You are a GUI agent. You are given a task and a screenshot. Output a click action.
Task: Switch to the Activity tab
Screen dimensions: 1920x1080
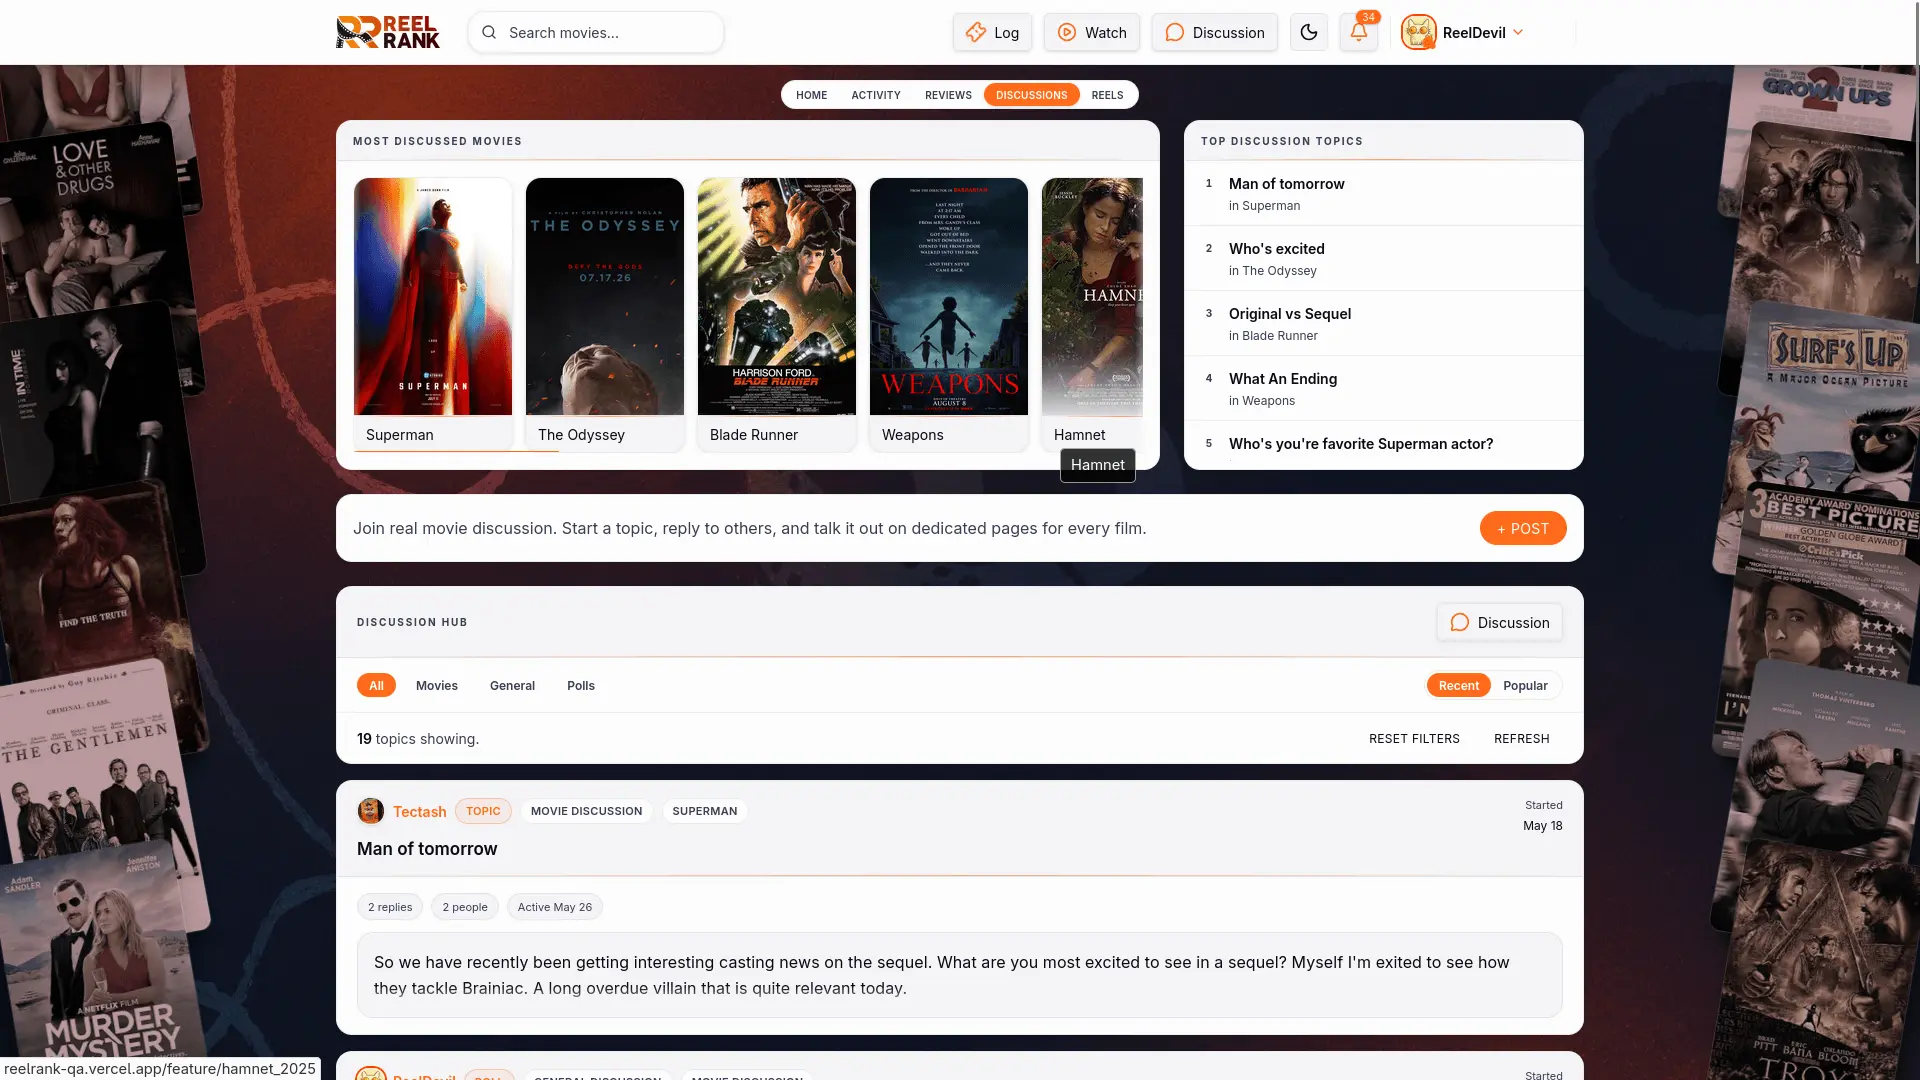coord(876,95)
